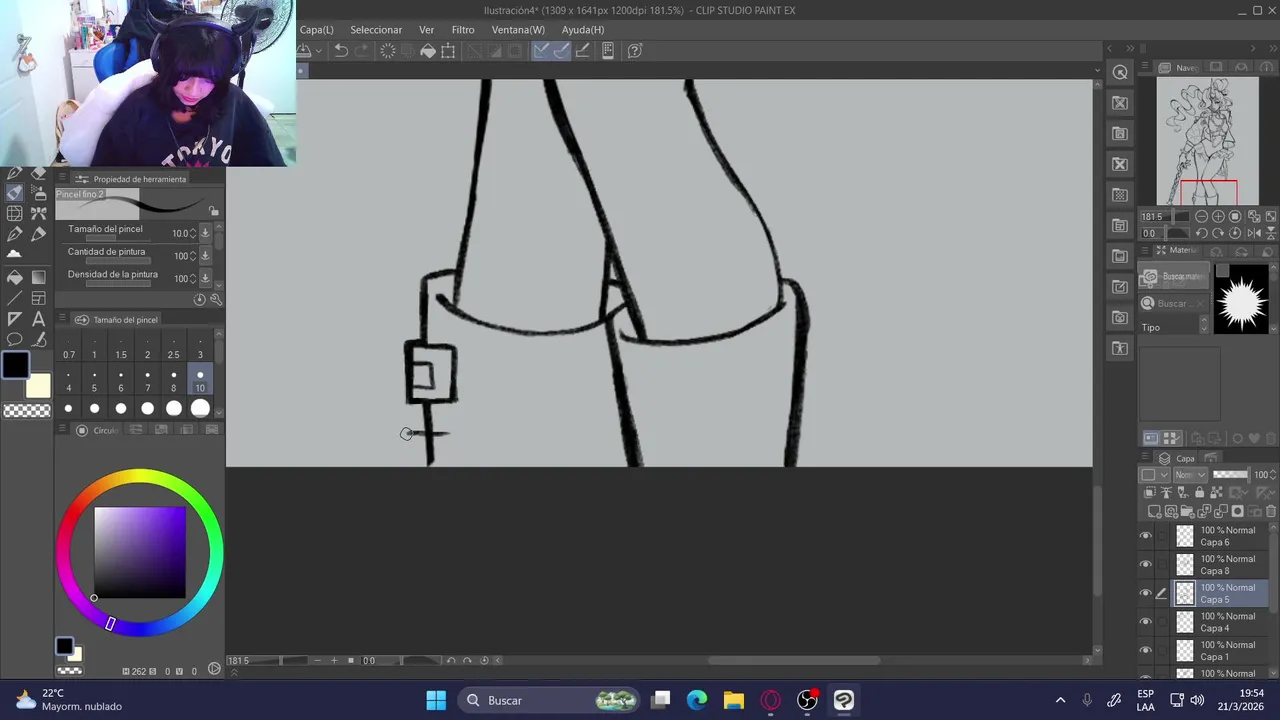1280x720 pixels.
Task: Click Undo arrow in command bar
Action: [x=341, y=51]
